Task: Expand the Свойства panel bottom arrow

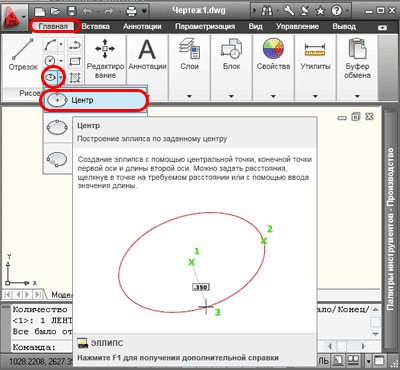Action: coord(273,96)
